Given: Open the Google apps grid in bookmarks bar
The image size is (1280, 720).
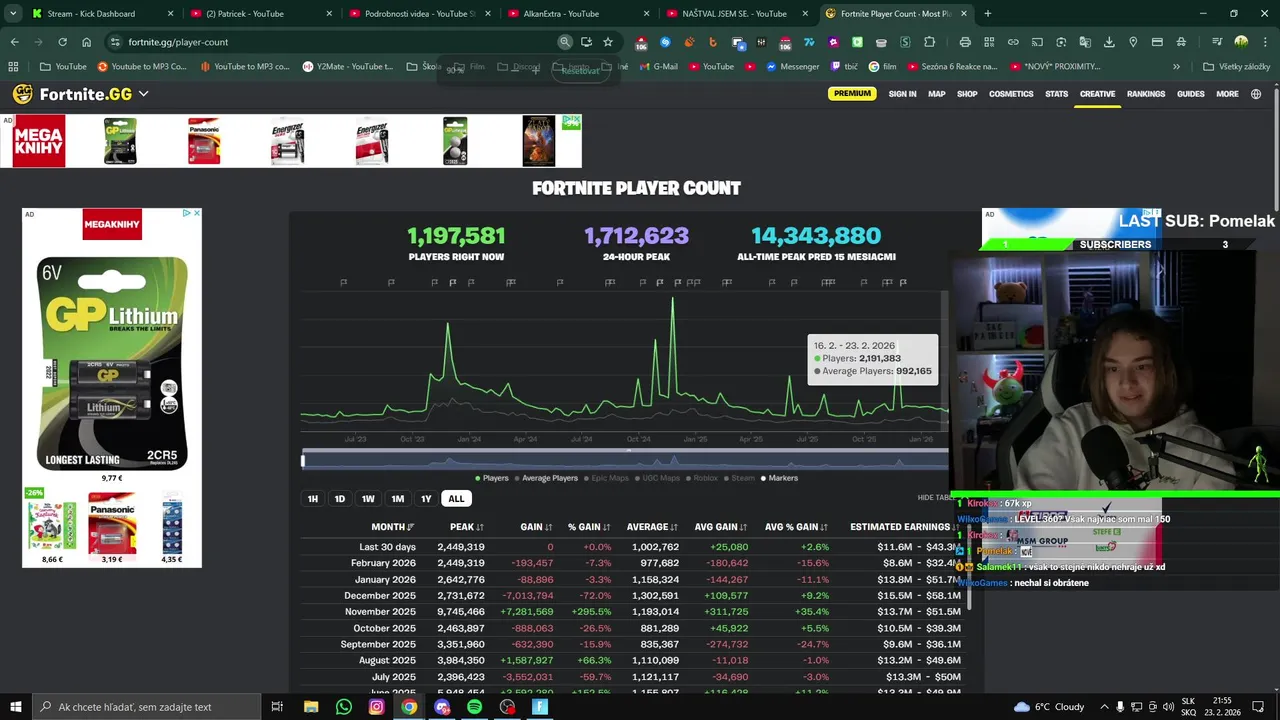Looking at the screenshot, I should click(x=13, y=67).
